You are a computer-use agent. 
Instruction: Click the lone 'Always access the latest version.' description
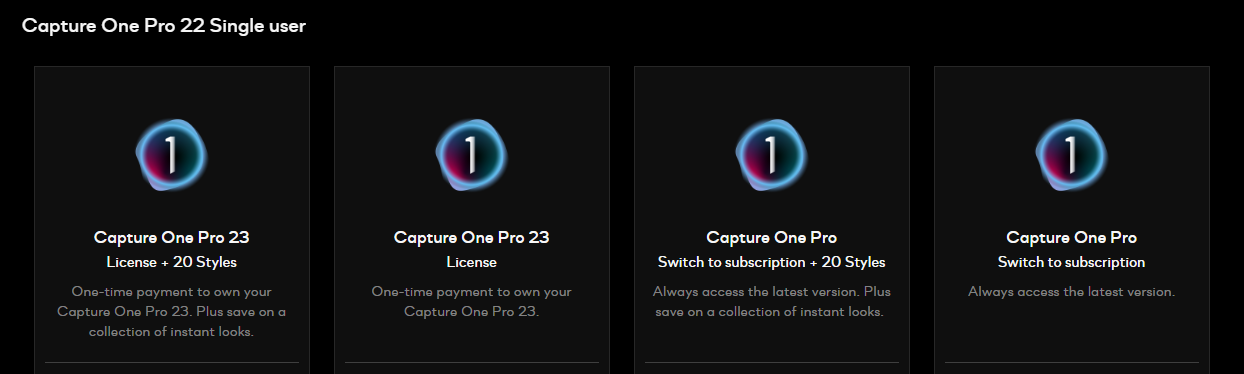coord(1072,292)
